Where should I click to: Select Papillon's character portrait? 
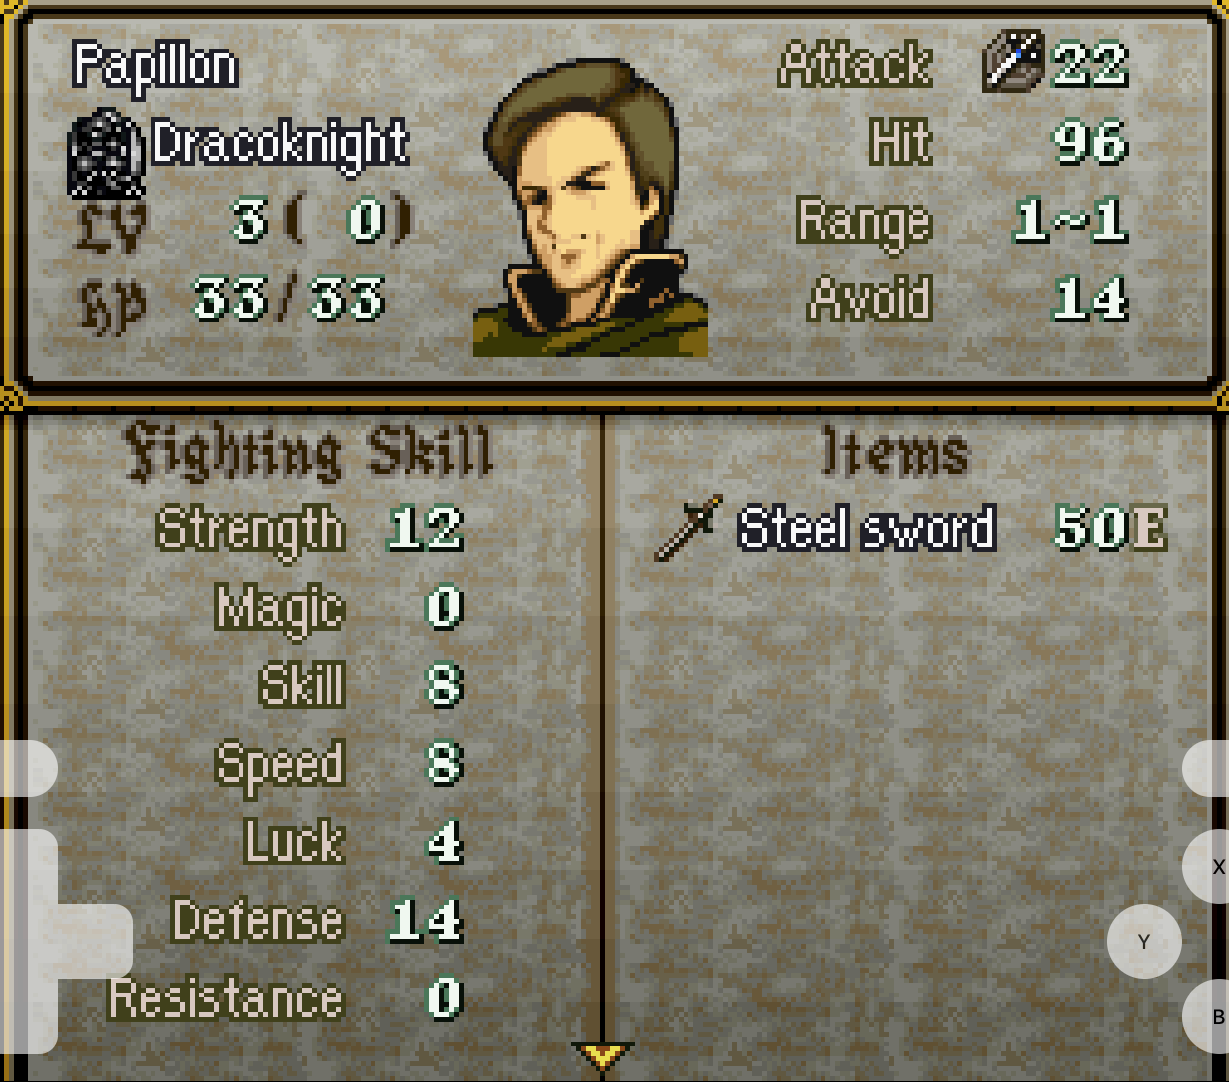click(x=590, y=208)
